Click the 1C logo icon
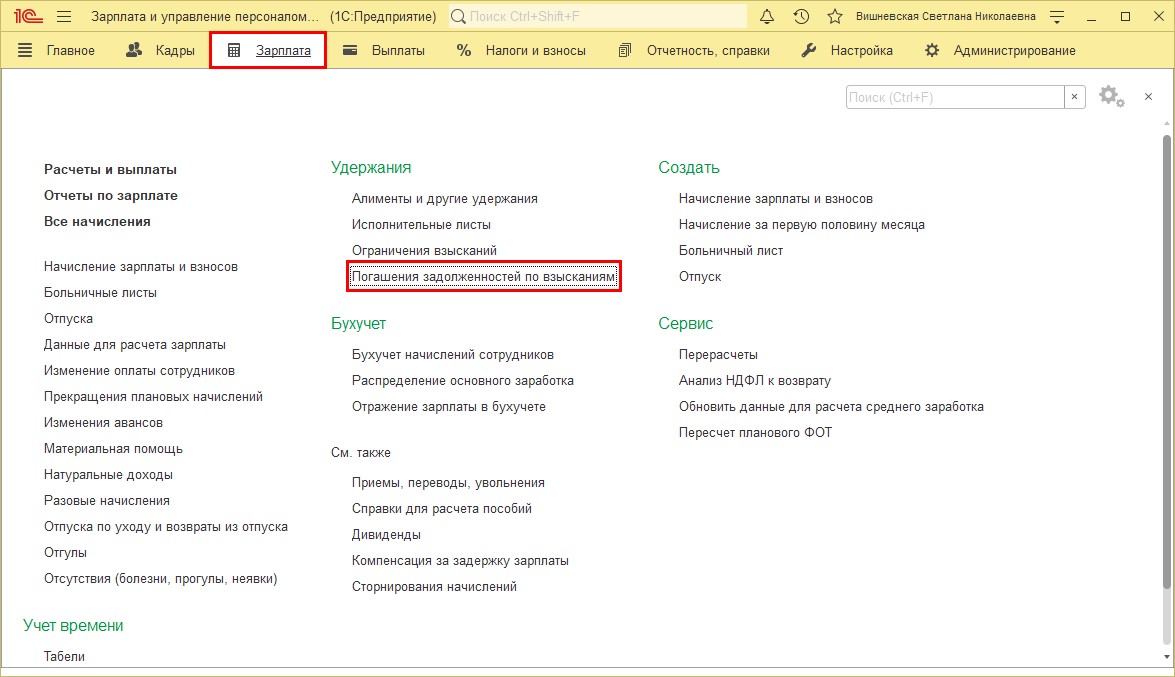The height and width of the screenshot is (677, 1175). point(25,17)
